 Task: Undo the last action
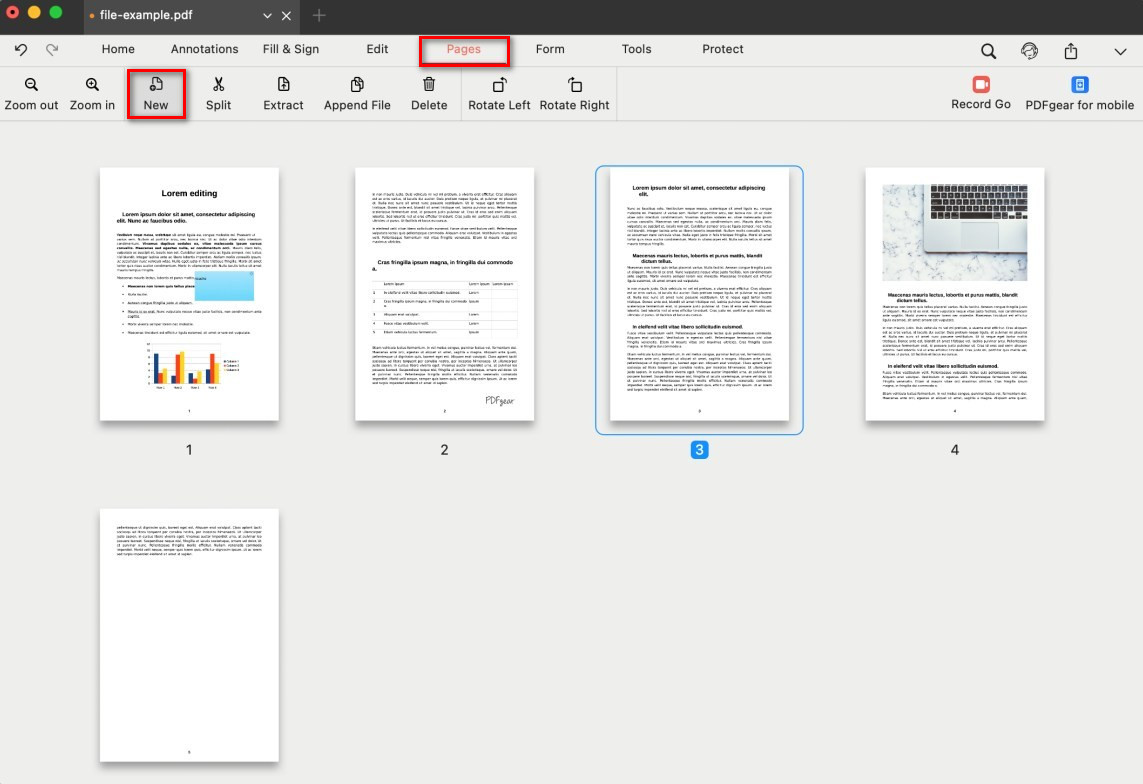(21, 49)
